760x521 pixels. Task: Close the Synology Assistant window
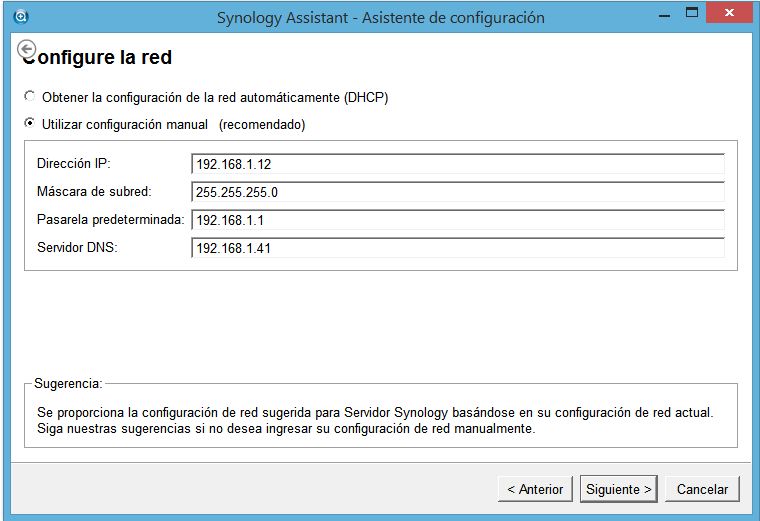pos(729,13)
